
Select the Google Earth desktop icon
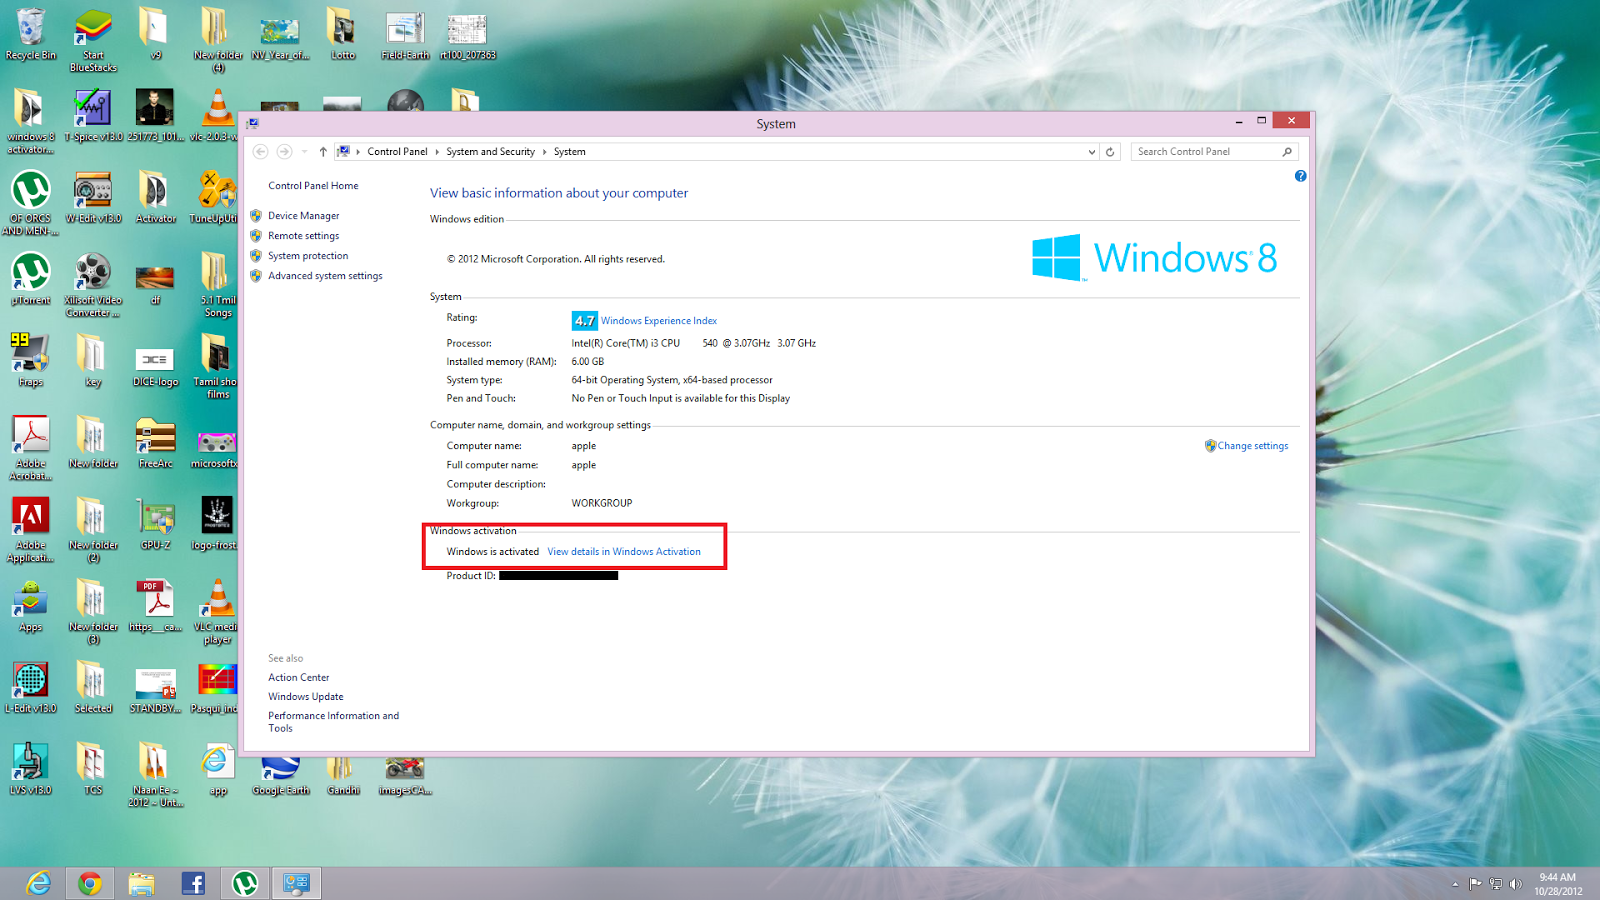click(x=281, y=777)
